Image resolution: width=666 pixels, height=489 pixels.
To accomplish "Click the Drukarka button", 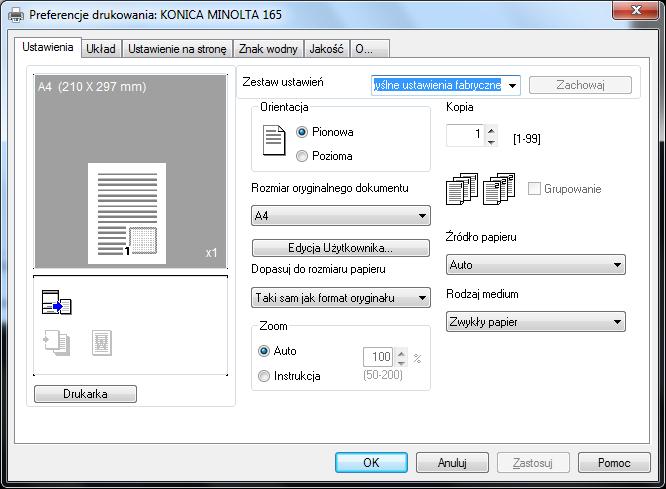I will tap(85, 394).
